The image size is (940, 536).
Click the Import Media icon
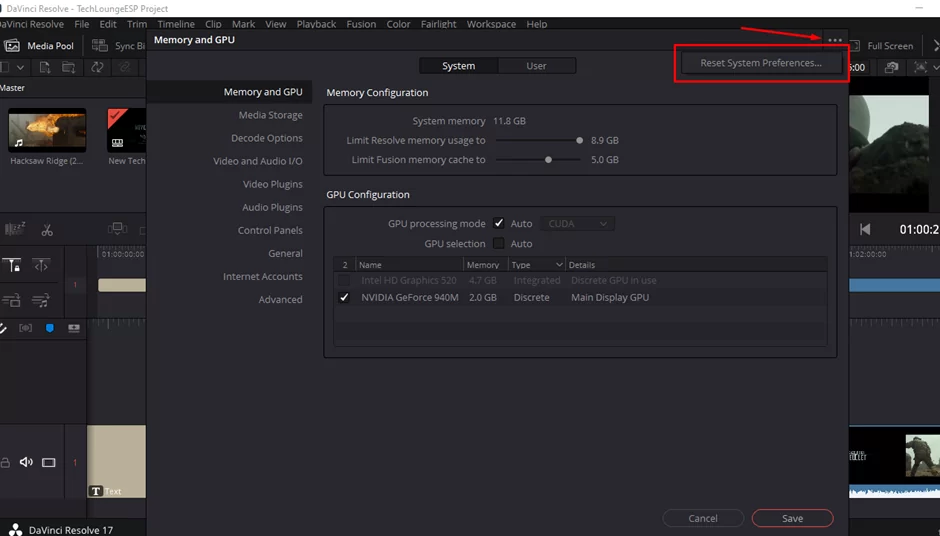pos(45,67)
